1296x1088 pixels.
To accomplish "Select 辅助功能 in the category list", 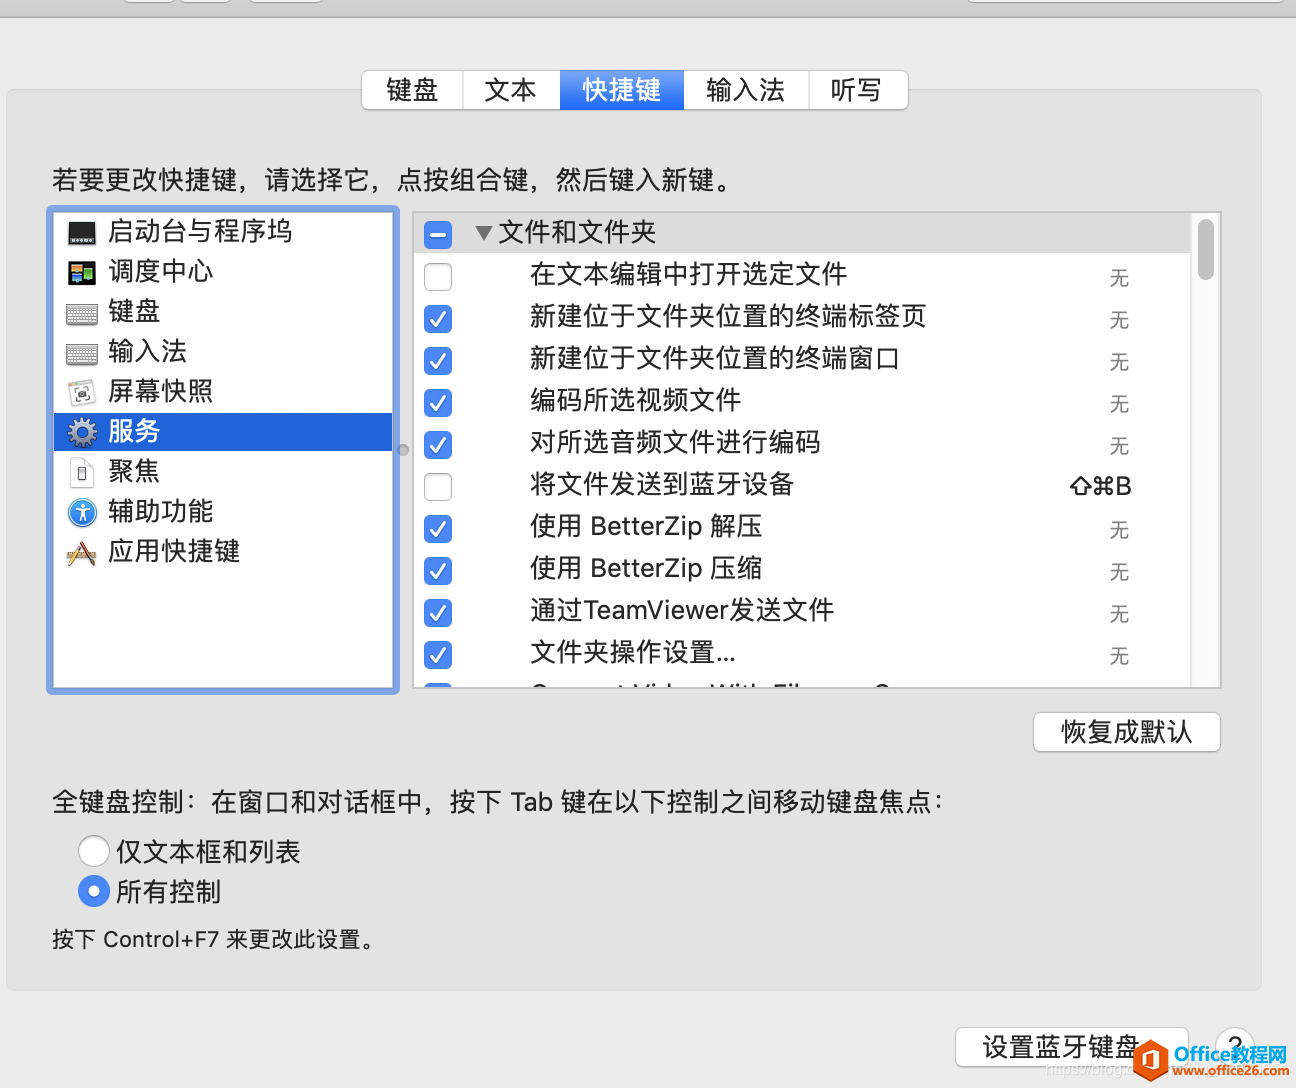I will (x=223, y=512).
